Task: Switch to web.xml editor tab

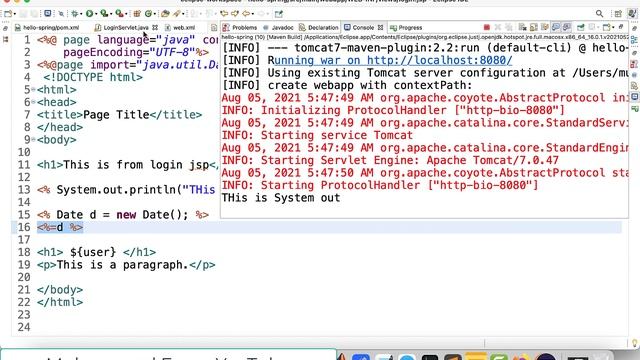Action: [x=180, y=27]
